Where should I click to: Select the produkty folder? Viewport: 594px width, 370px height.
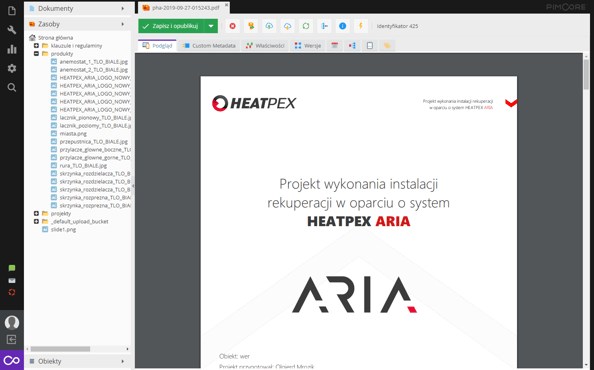pos(62,53)
